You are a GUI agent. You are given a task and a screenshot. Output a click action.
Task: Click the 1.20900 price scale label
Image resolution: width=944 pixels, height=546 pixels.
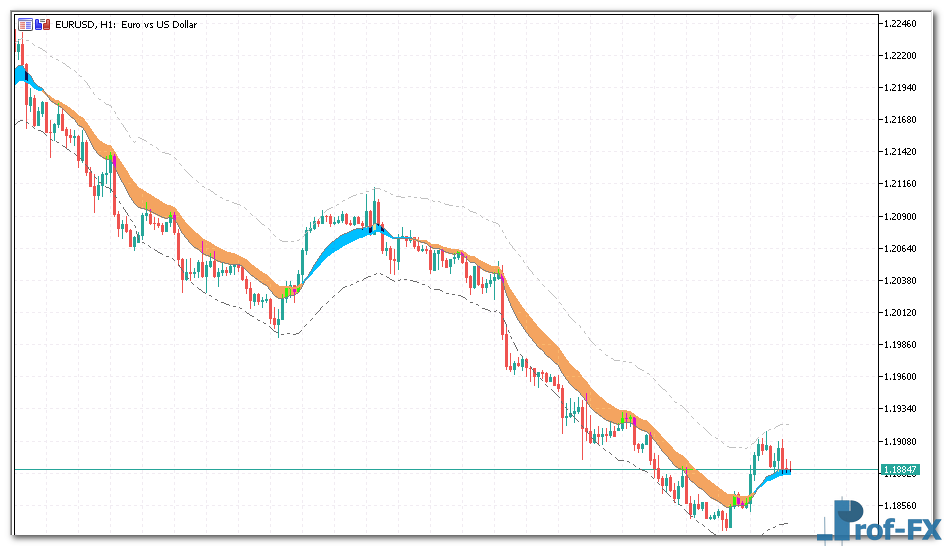coord(902,216)
